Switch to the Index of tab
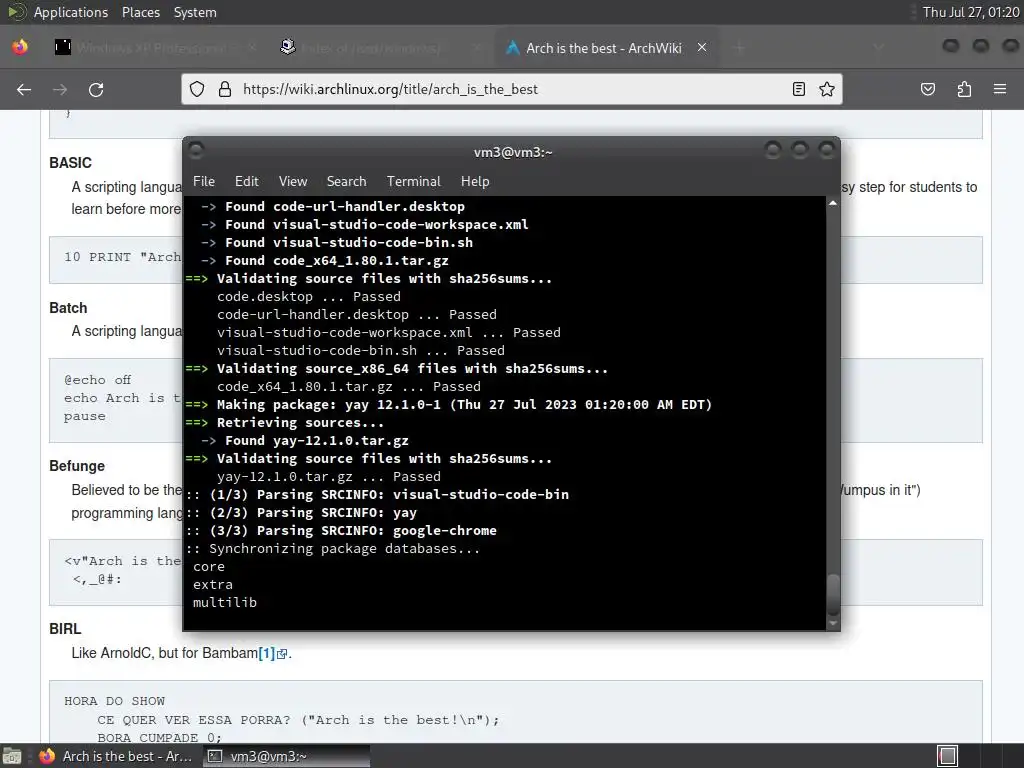This screenshot has height=768, width=1024. (381, 48)
